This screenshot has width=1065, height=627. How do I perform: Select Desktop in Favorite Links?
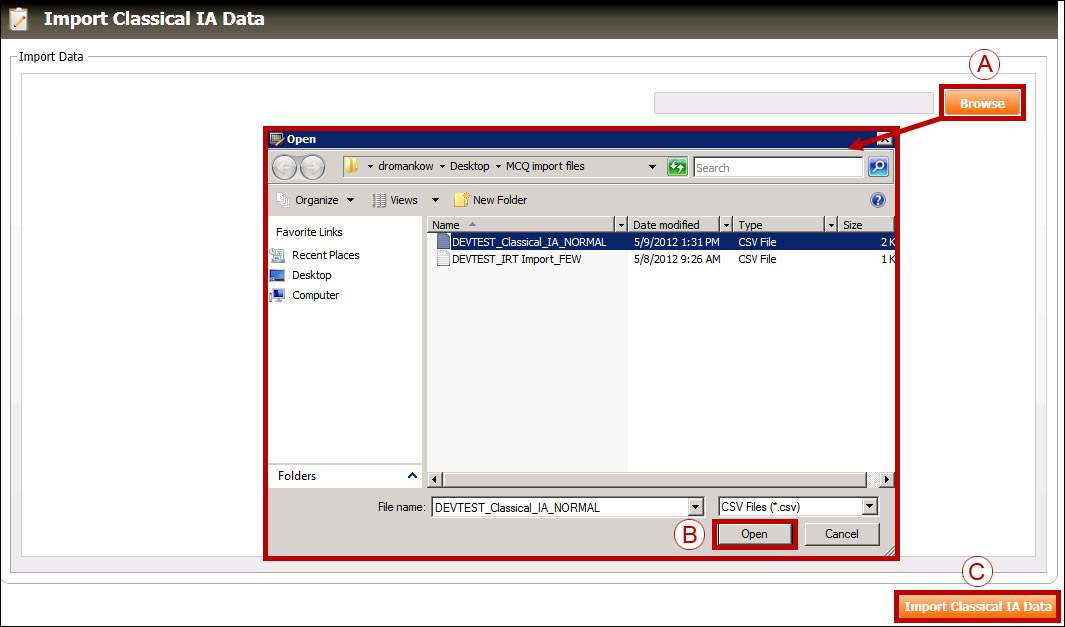click(x=311, y=275)
